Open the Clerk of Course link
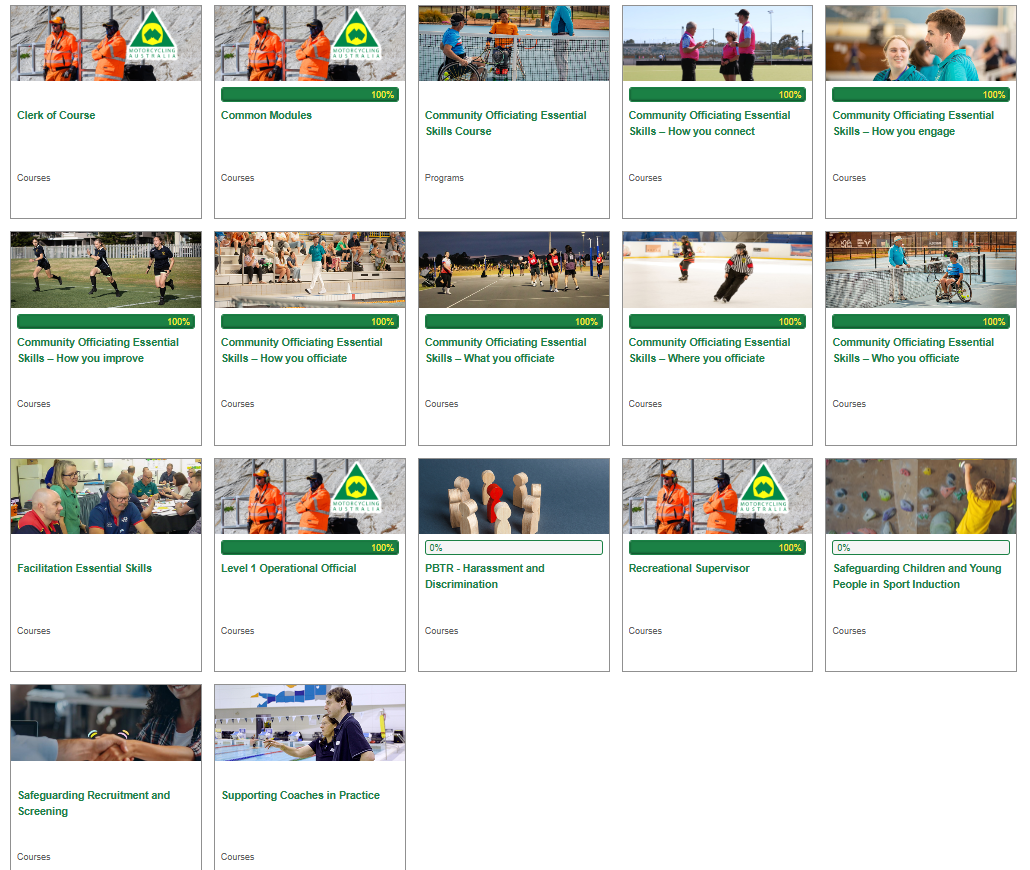Image resolution: width=1030 pixels, height=870 pixels. tap(56, 115)
